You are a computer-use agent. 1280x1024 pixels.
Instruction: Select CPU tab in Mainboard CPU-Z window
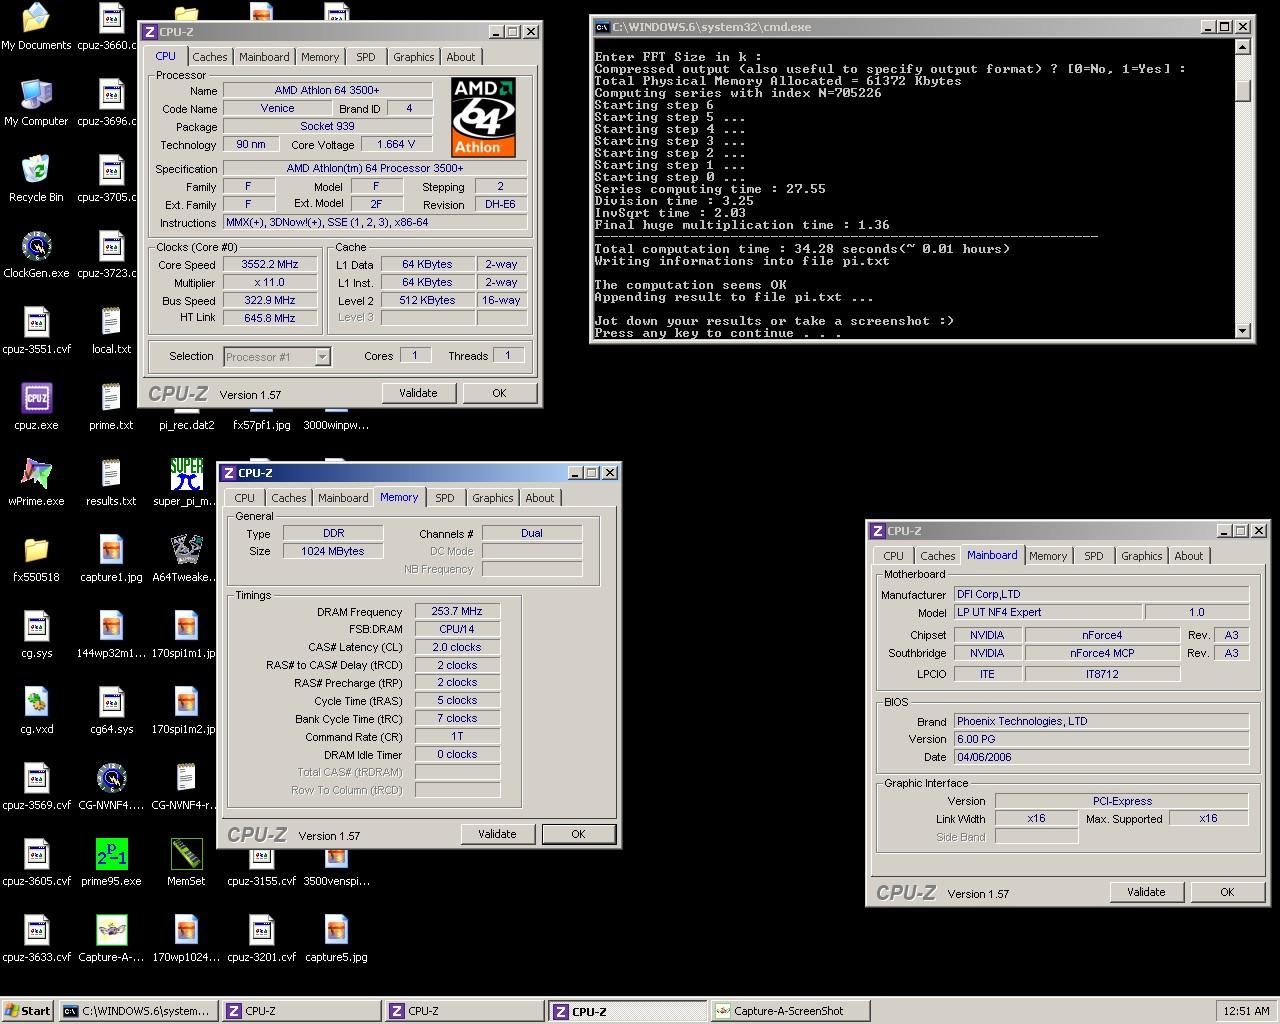pos(894,556)
